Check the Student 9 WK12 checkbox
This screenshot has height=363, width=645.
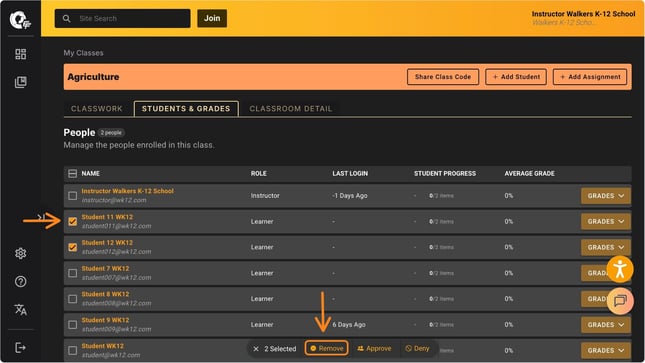(72, 325)
